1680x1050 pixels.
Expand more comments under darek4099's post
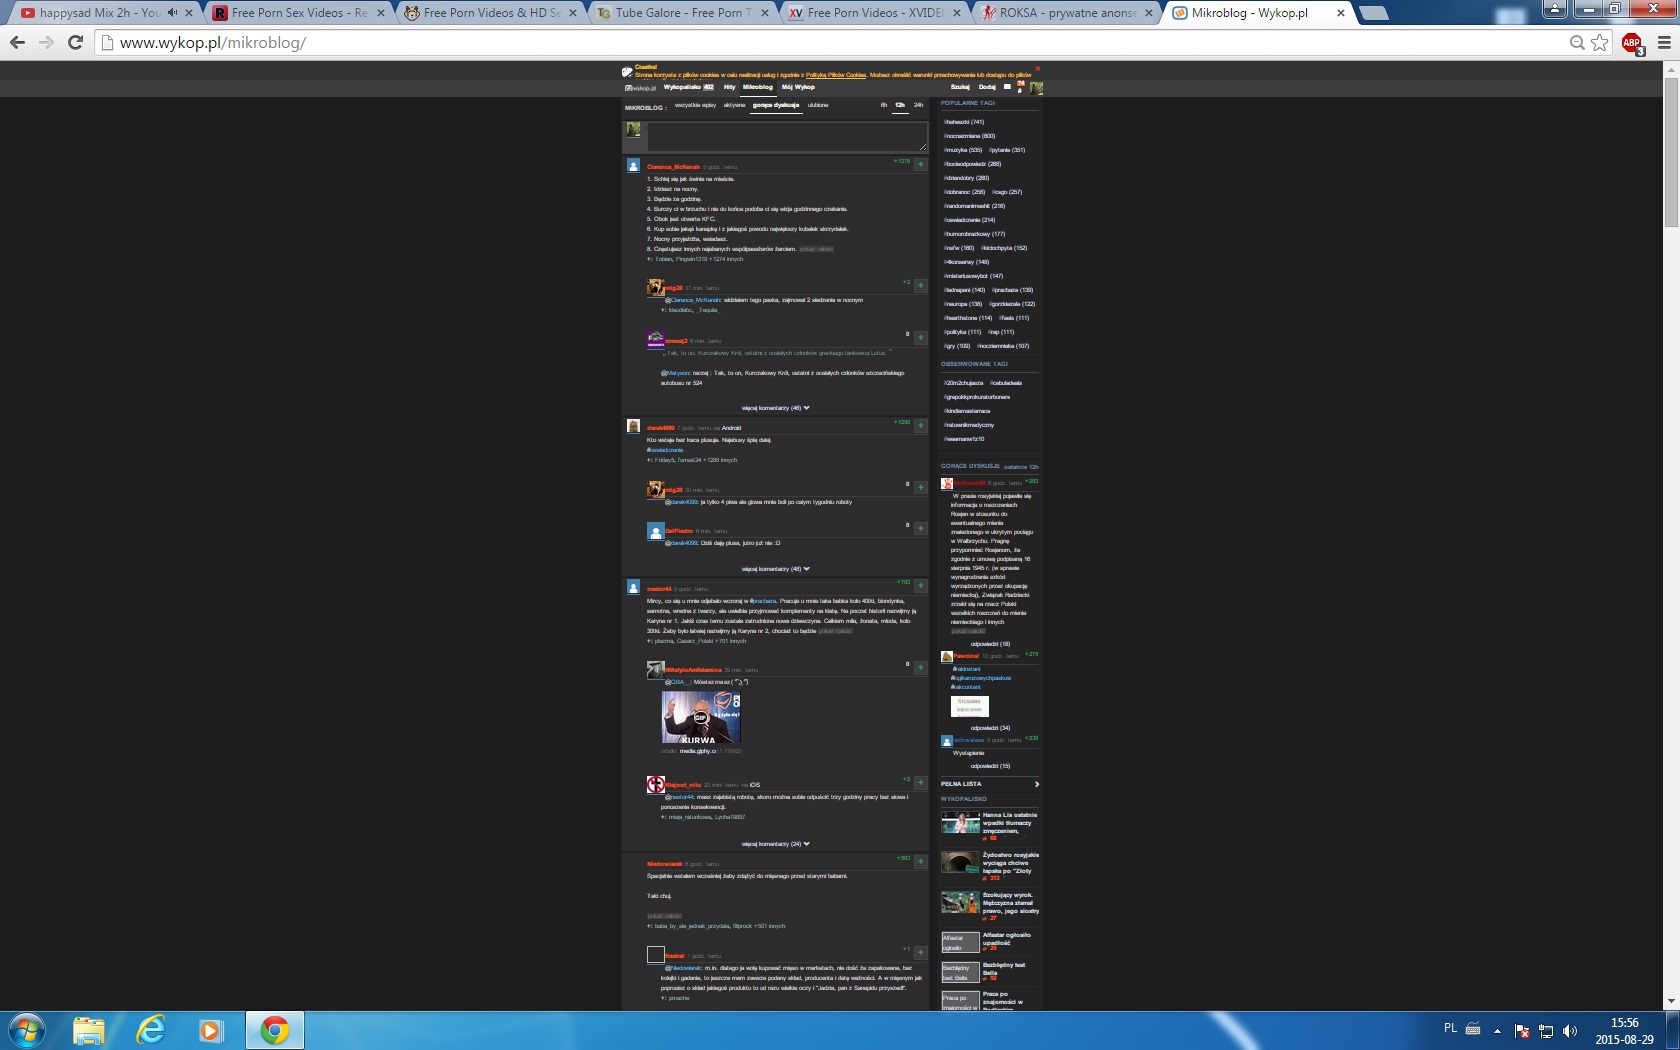776,569
